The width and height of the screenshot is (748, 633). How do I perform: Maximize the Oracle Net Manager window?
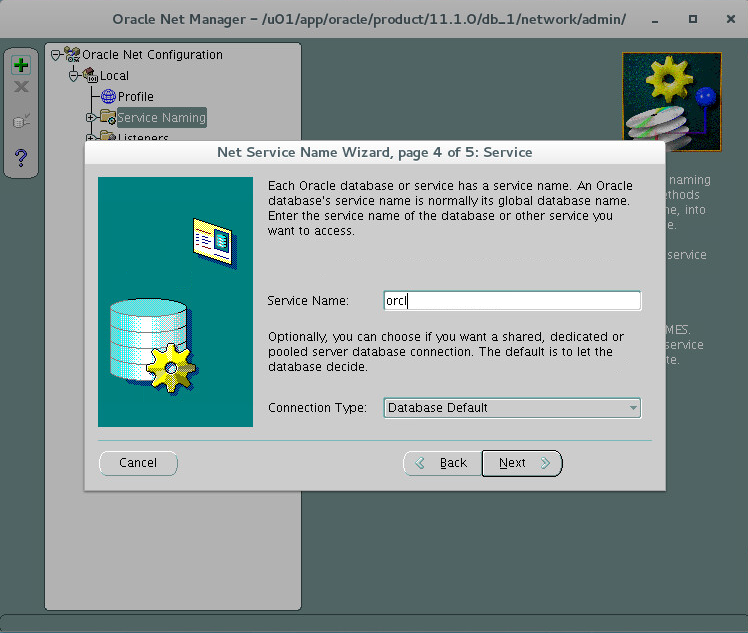(x=693, y=19)
